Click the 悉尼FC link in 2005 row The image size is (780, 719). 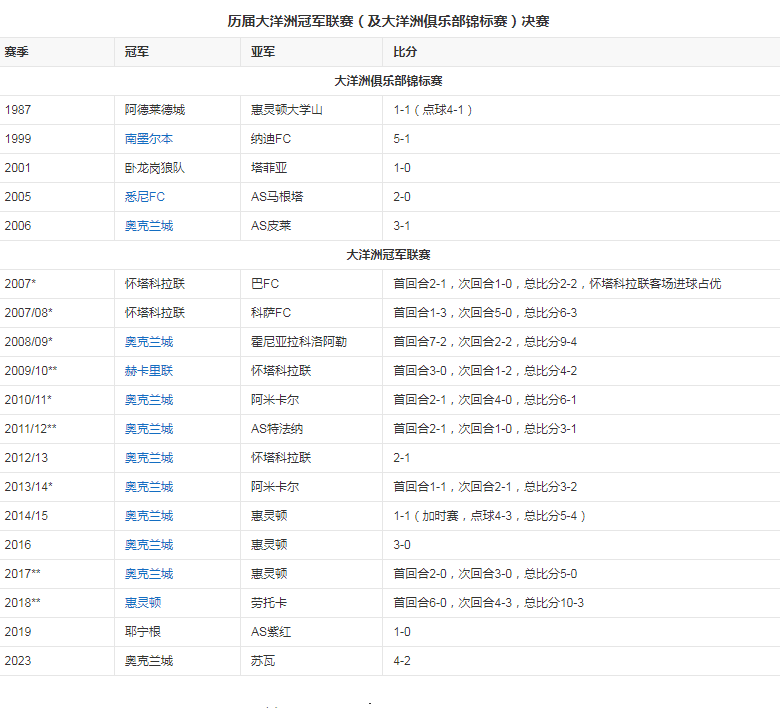(144, 197)
